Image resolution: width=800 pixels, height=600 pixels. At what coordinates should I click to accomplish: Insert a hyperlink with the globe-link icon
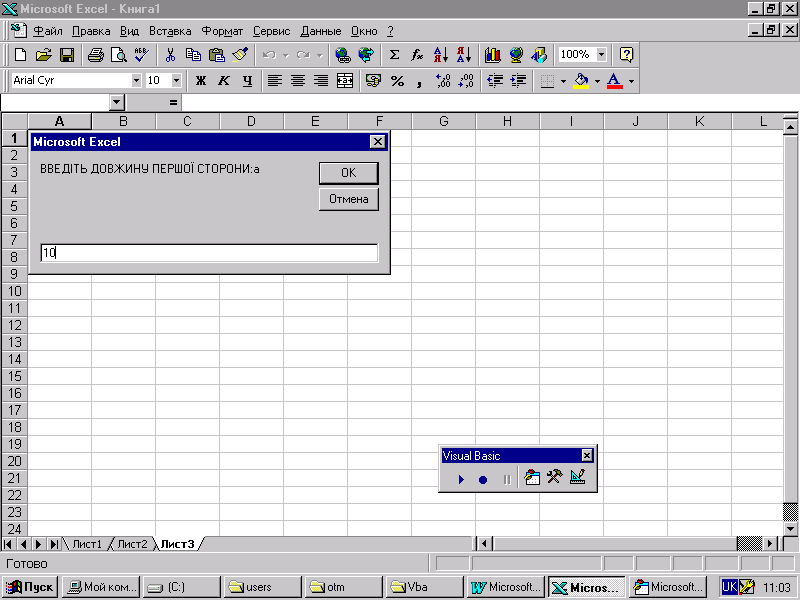click(343, 55)
